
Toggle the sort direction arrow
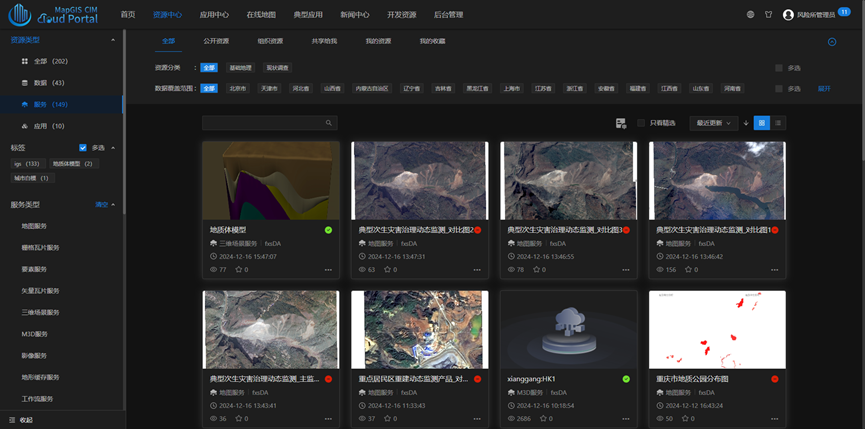(746, 123)
